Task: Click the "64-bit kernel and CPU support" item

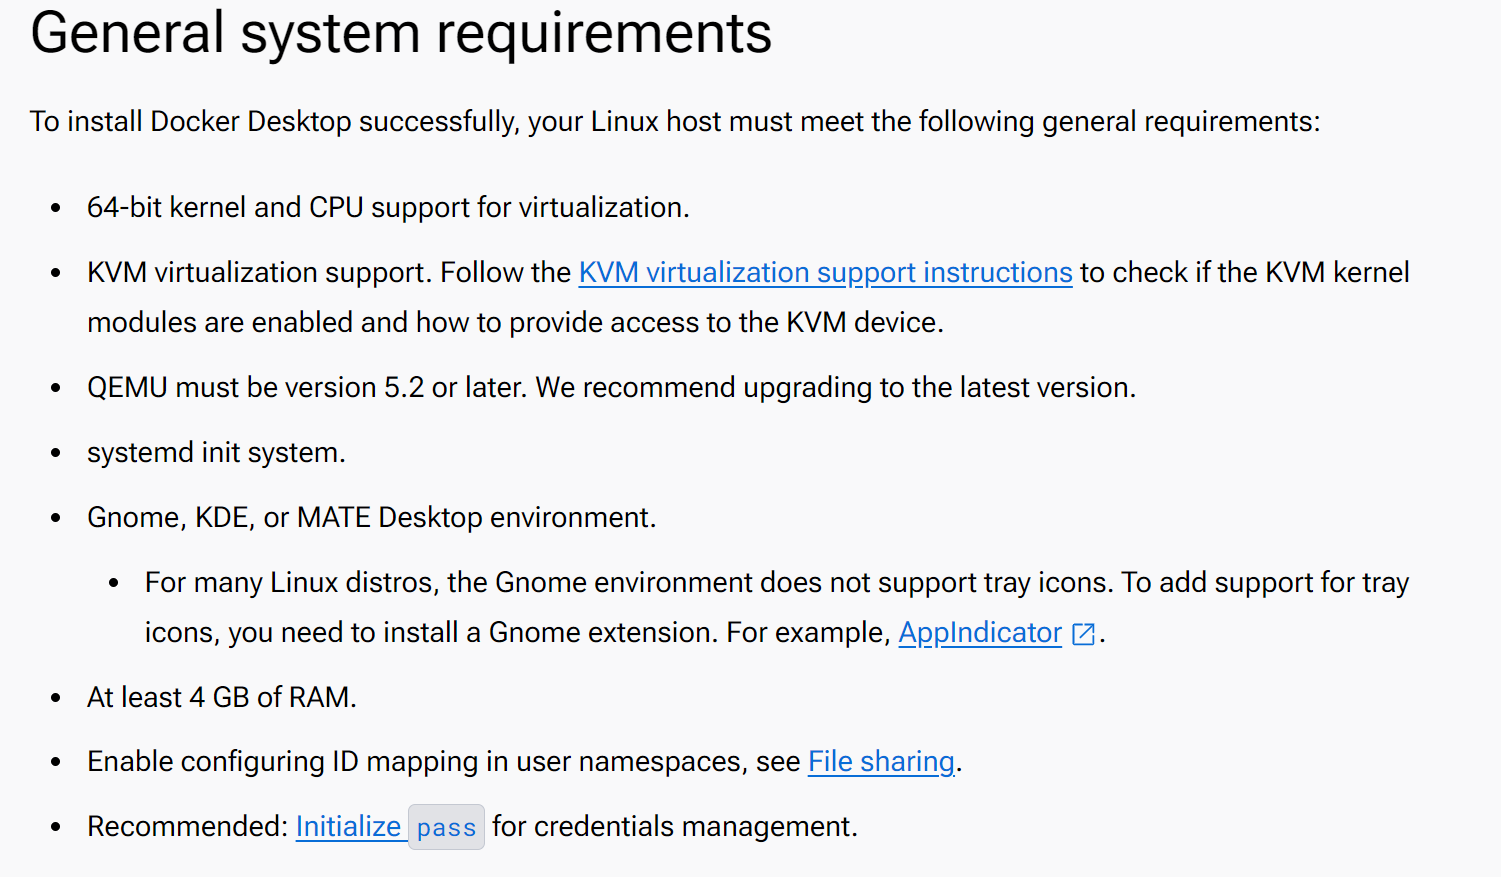Action: pos(388,207)
